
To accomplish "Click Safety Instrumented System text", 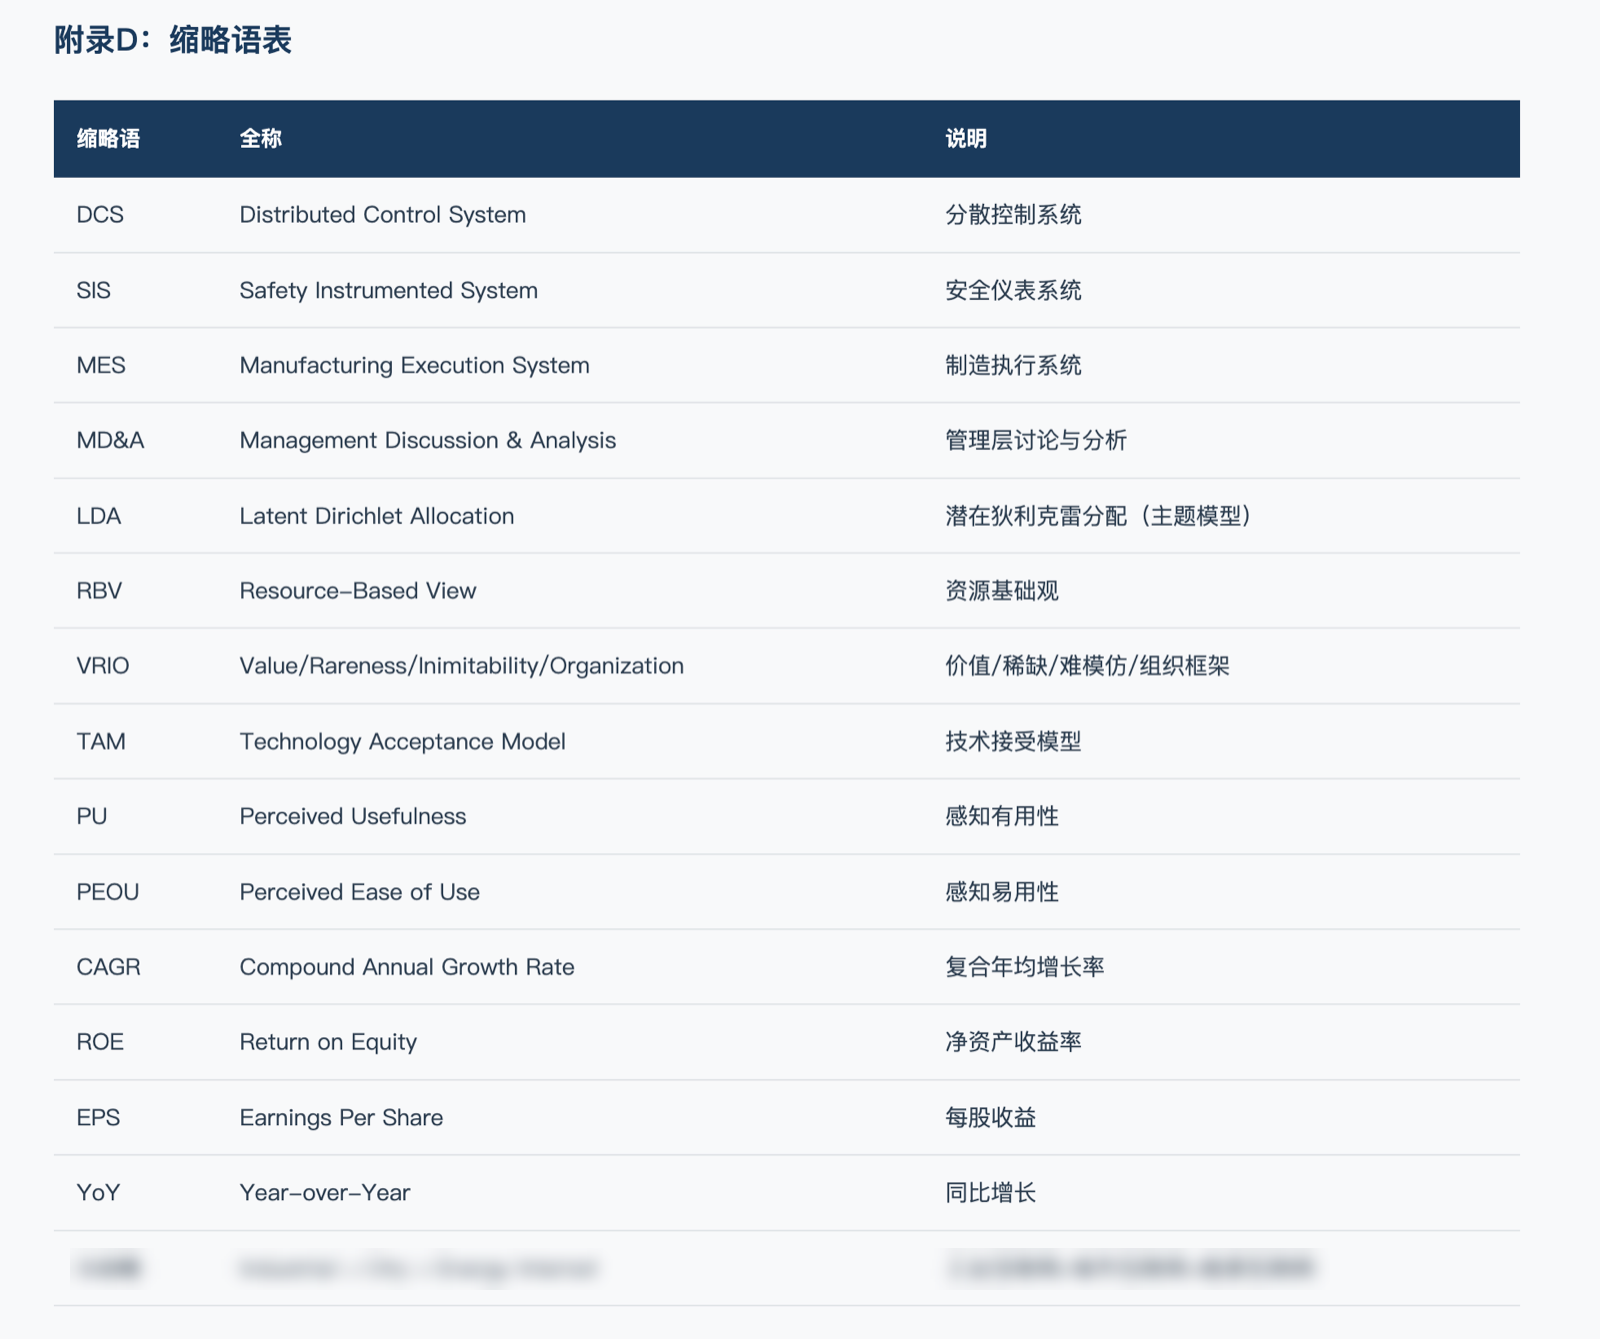I will click(389, 290).
